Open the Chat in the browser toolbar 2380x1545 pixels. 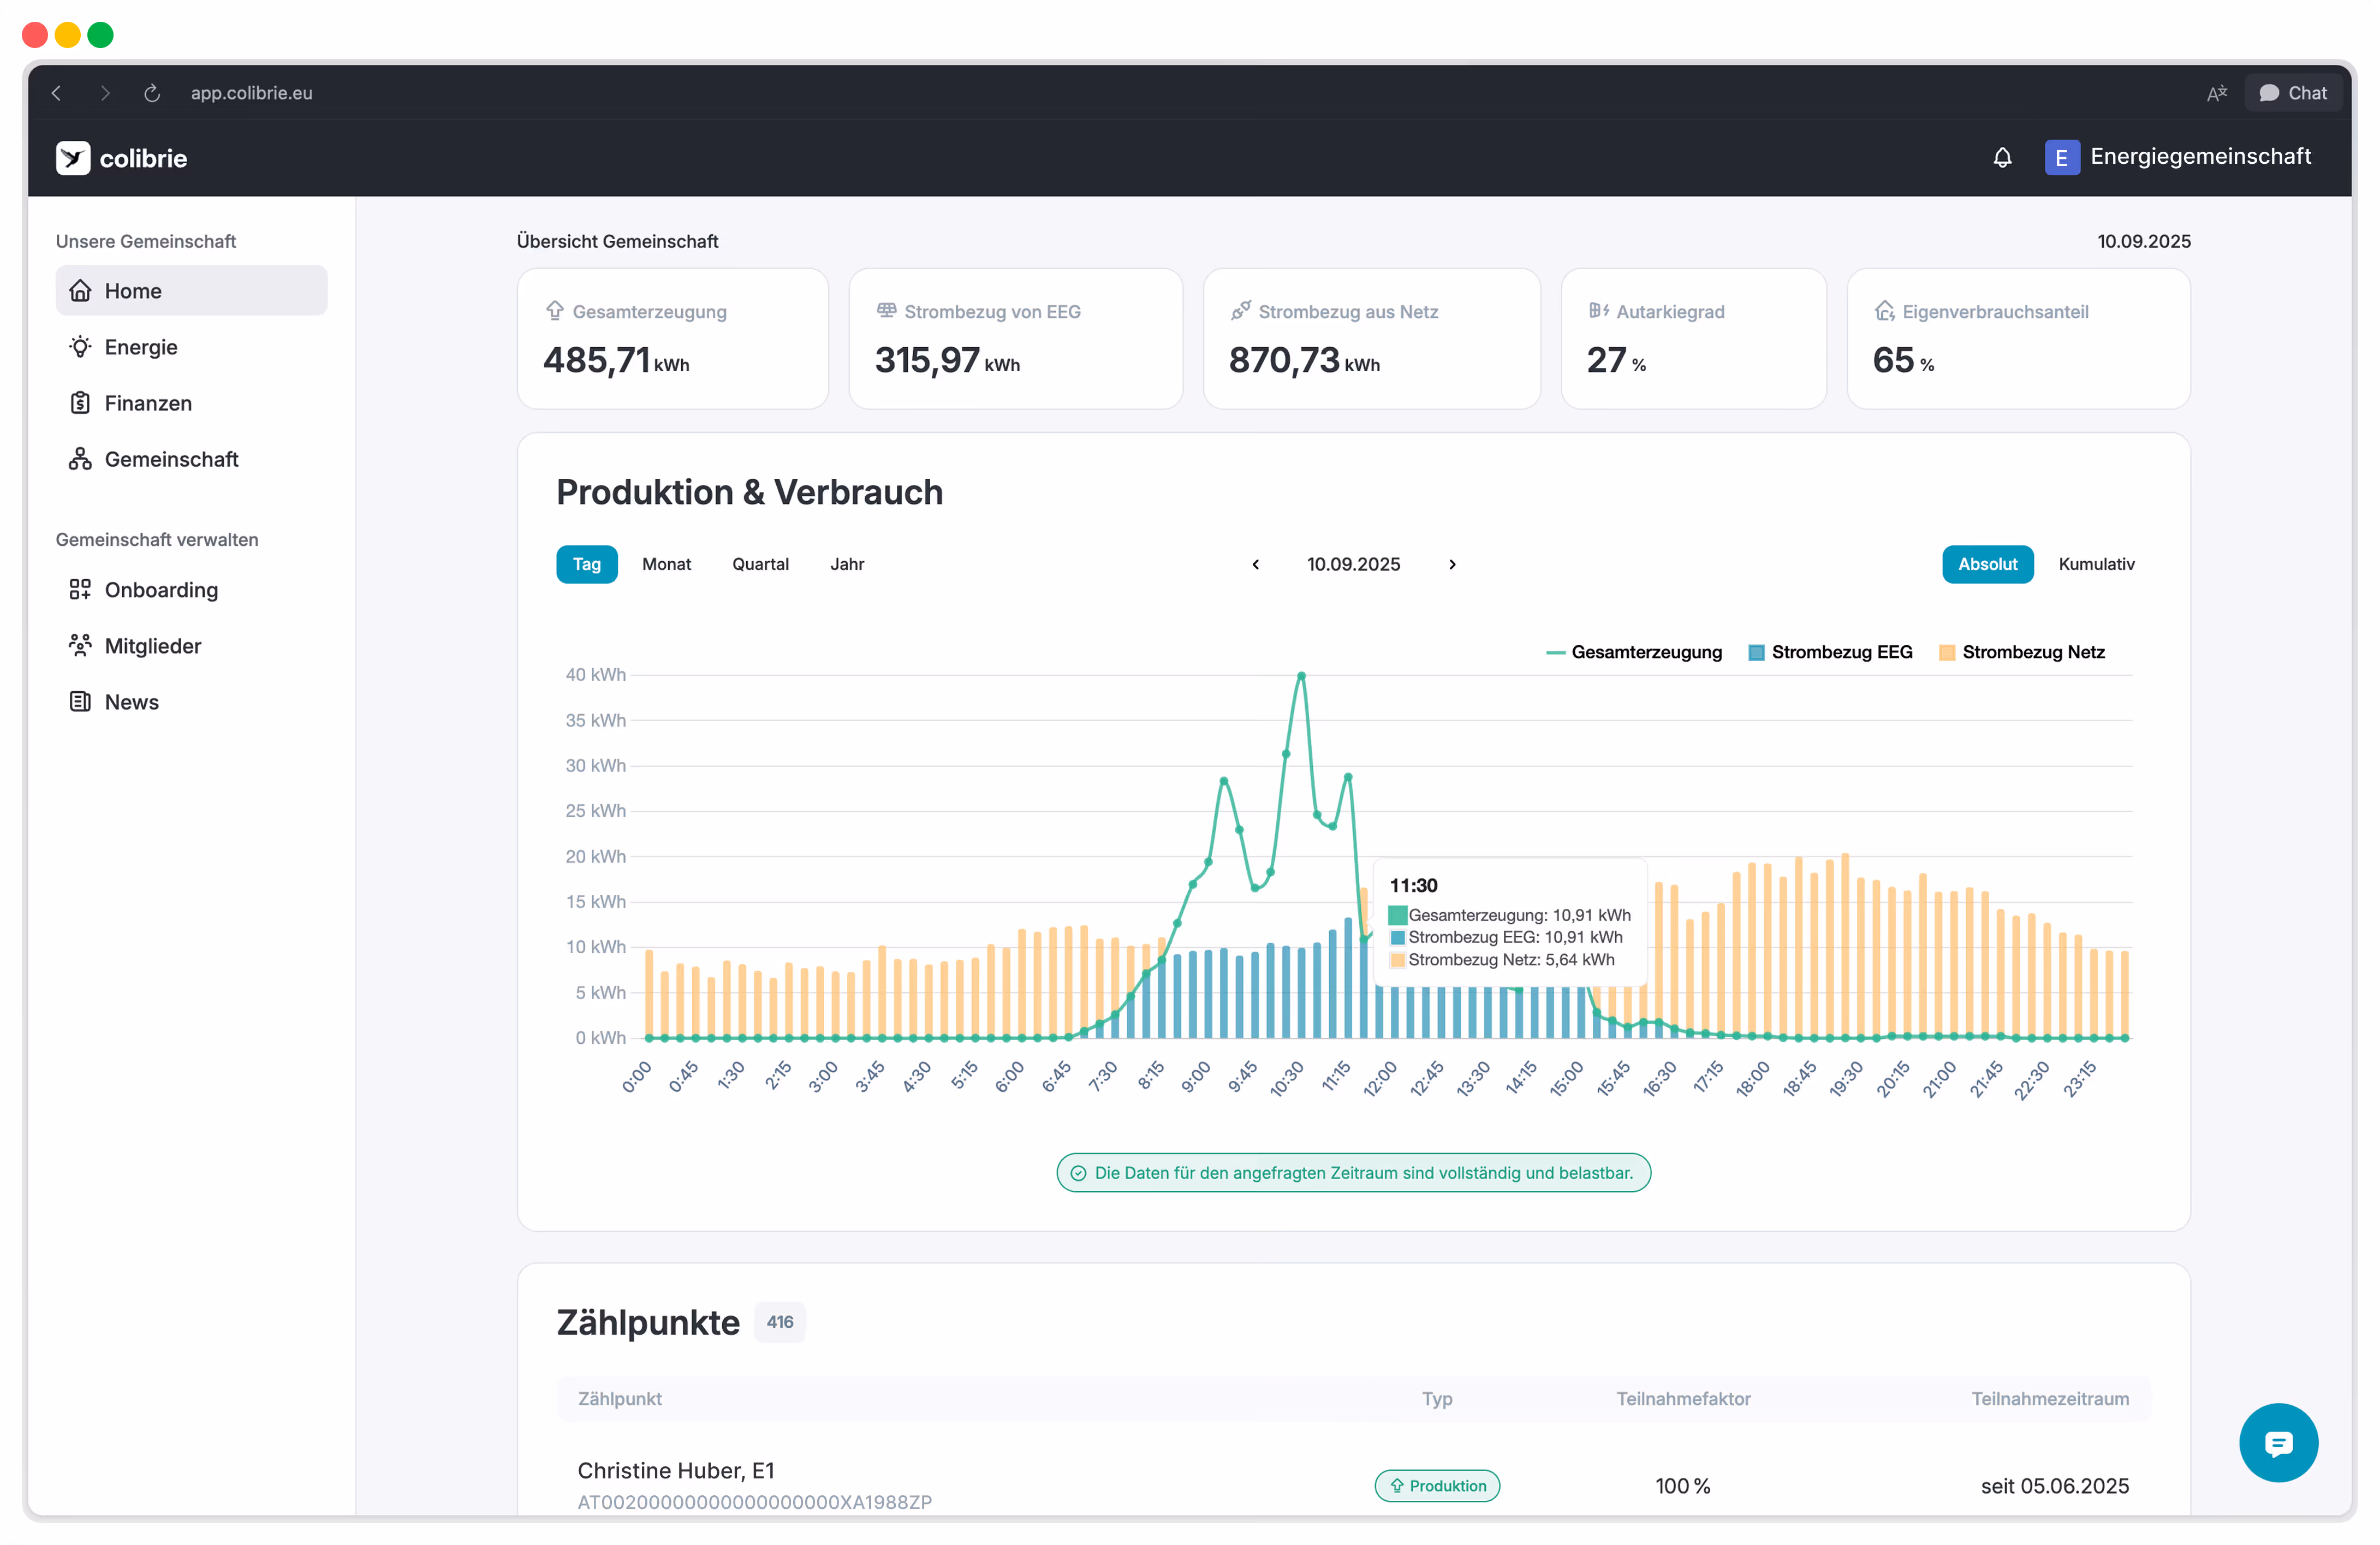click(2293, 92)
